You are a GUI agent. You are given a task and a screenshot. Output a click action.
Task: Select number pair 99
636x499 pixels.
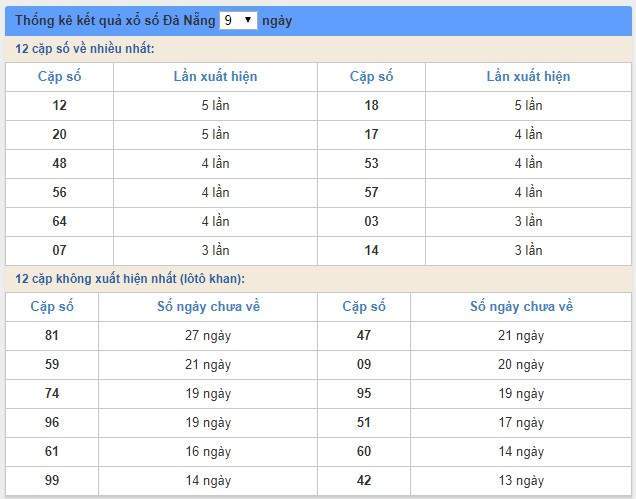click(x=52, y=480)
